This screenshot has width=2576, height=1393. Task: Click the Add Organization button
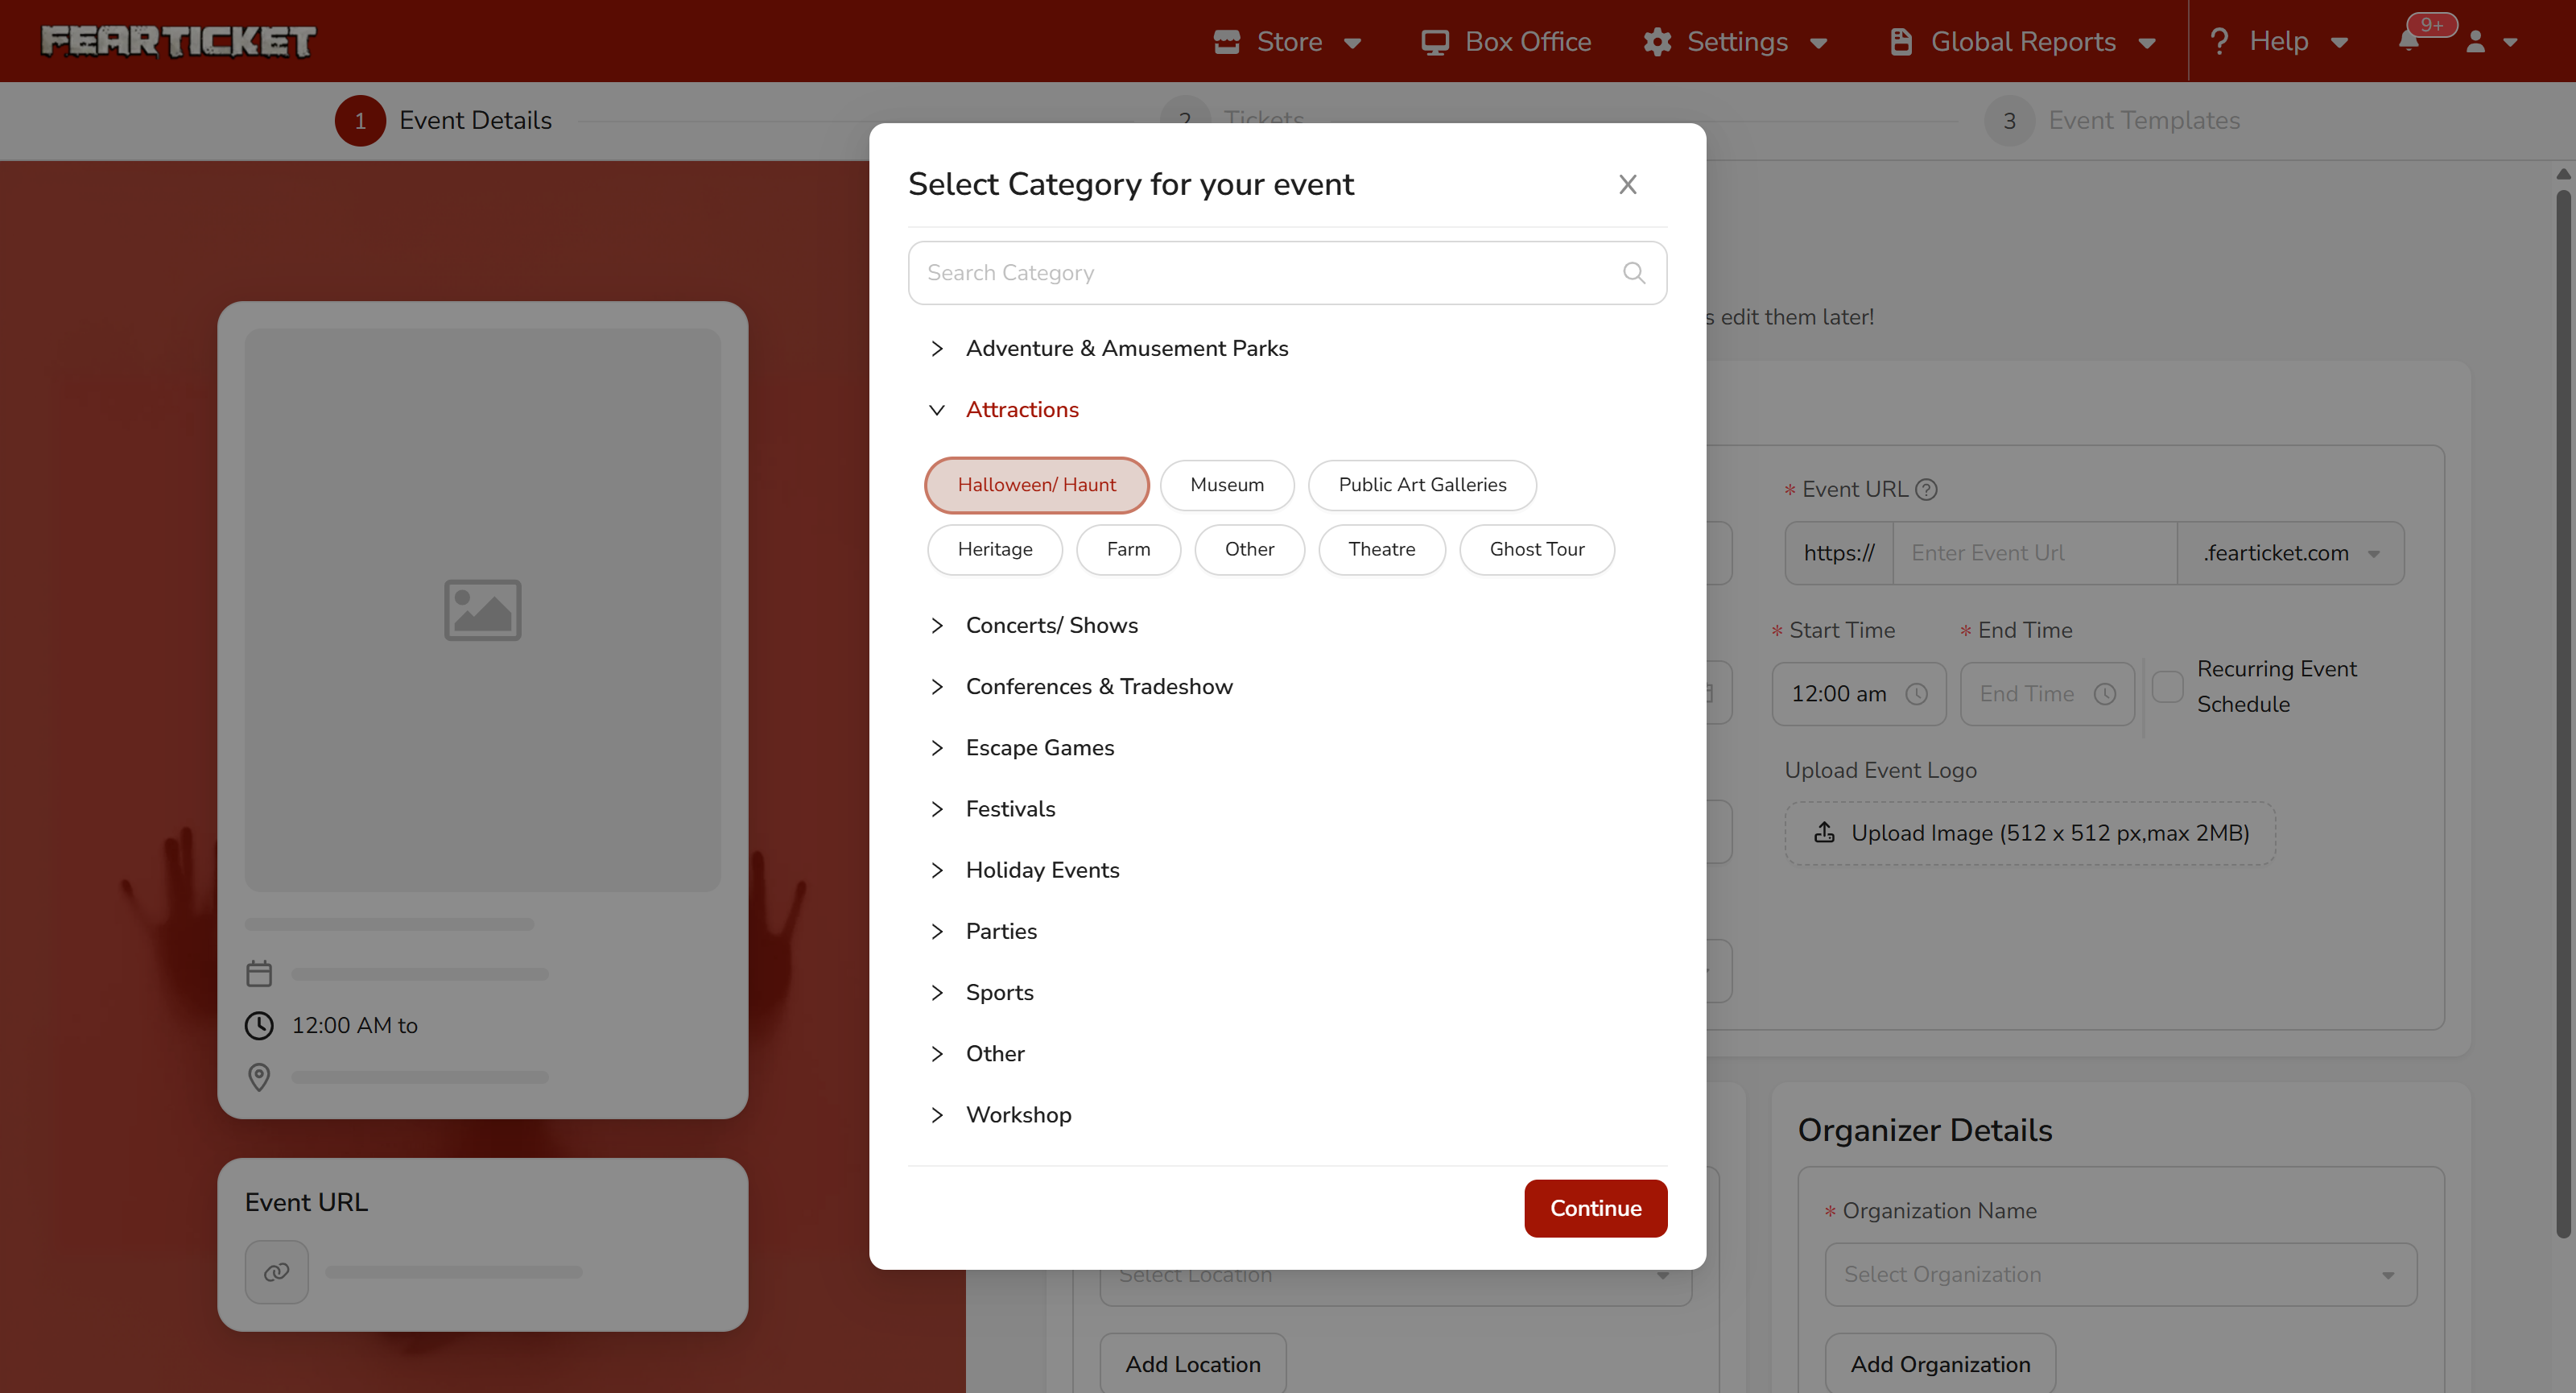click(1939, 1364)
